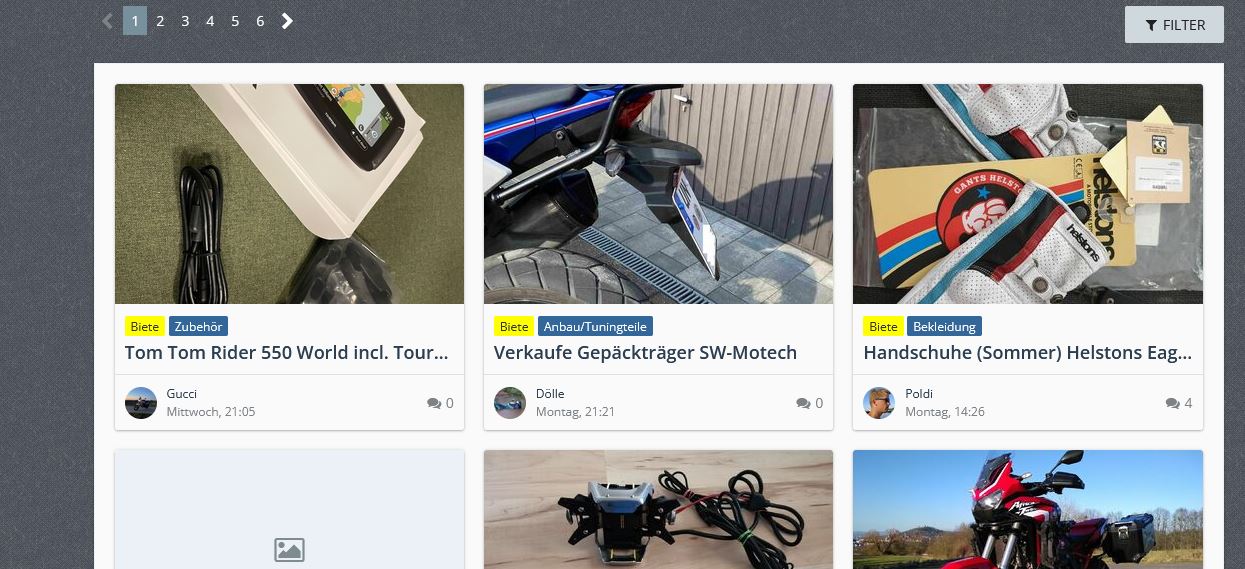Screen dimensions: 1245x569
Task: Click the previous page left chevron
Action: pyautogui.click(x=108, y=21)
